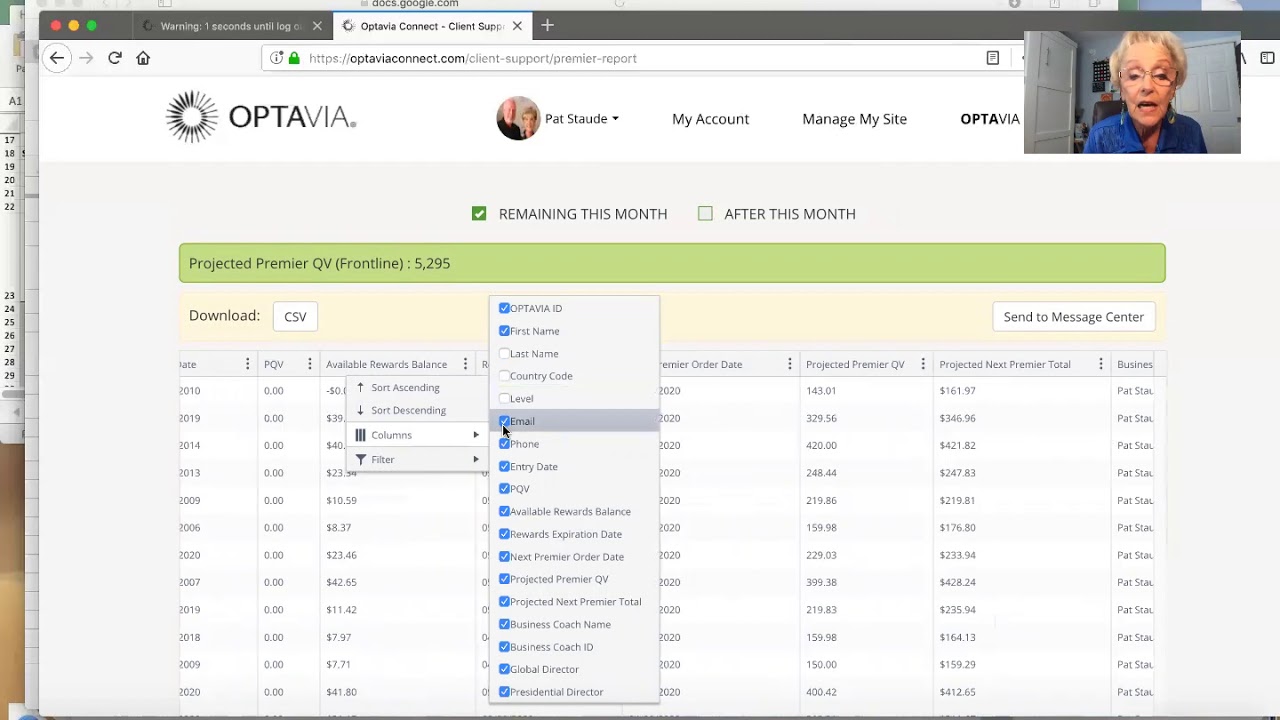Open the PQV column menu dots
Screen dimensions: 1280x720
point(309,364)
